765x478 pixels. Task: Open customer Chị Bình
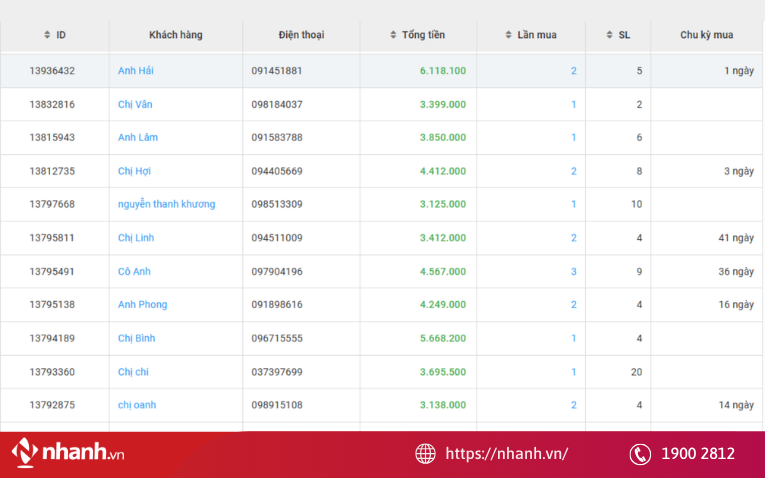coord(137,339)
